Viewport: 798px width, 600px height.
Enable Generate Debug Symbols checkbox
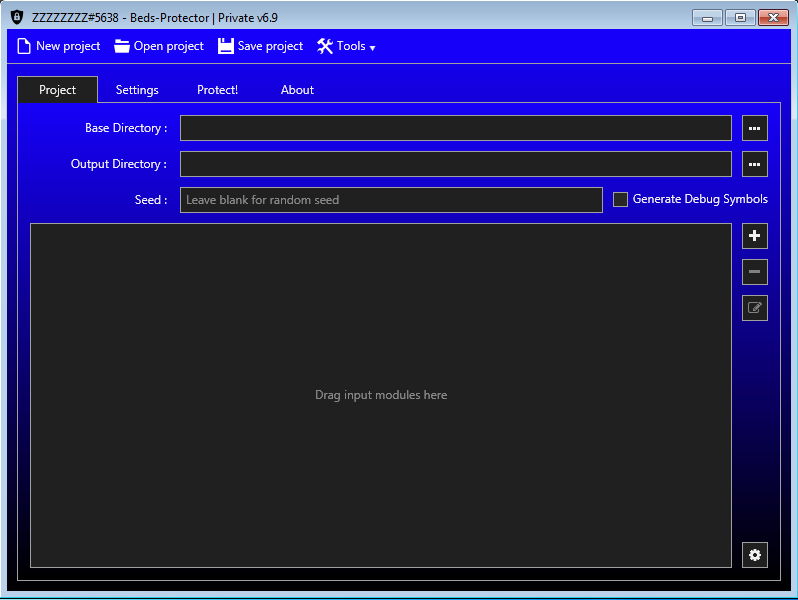pyautogui.click(x=620, y=200)
